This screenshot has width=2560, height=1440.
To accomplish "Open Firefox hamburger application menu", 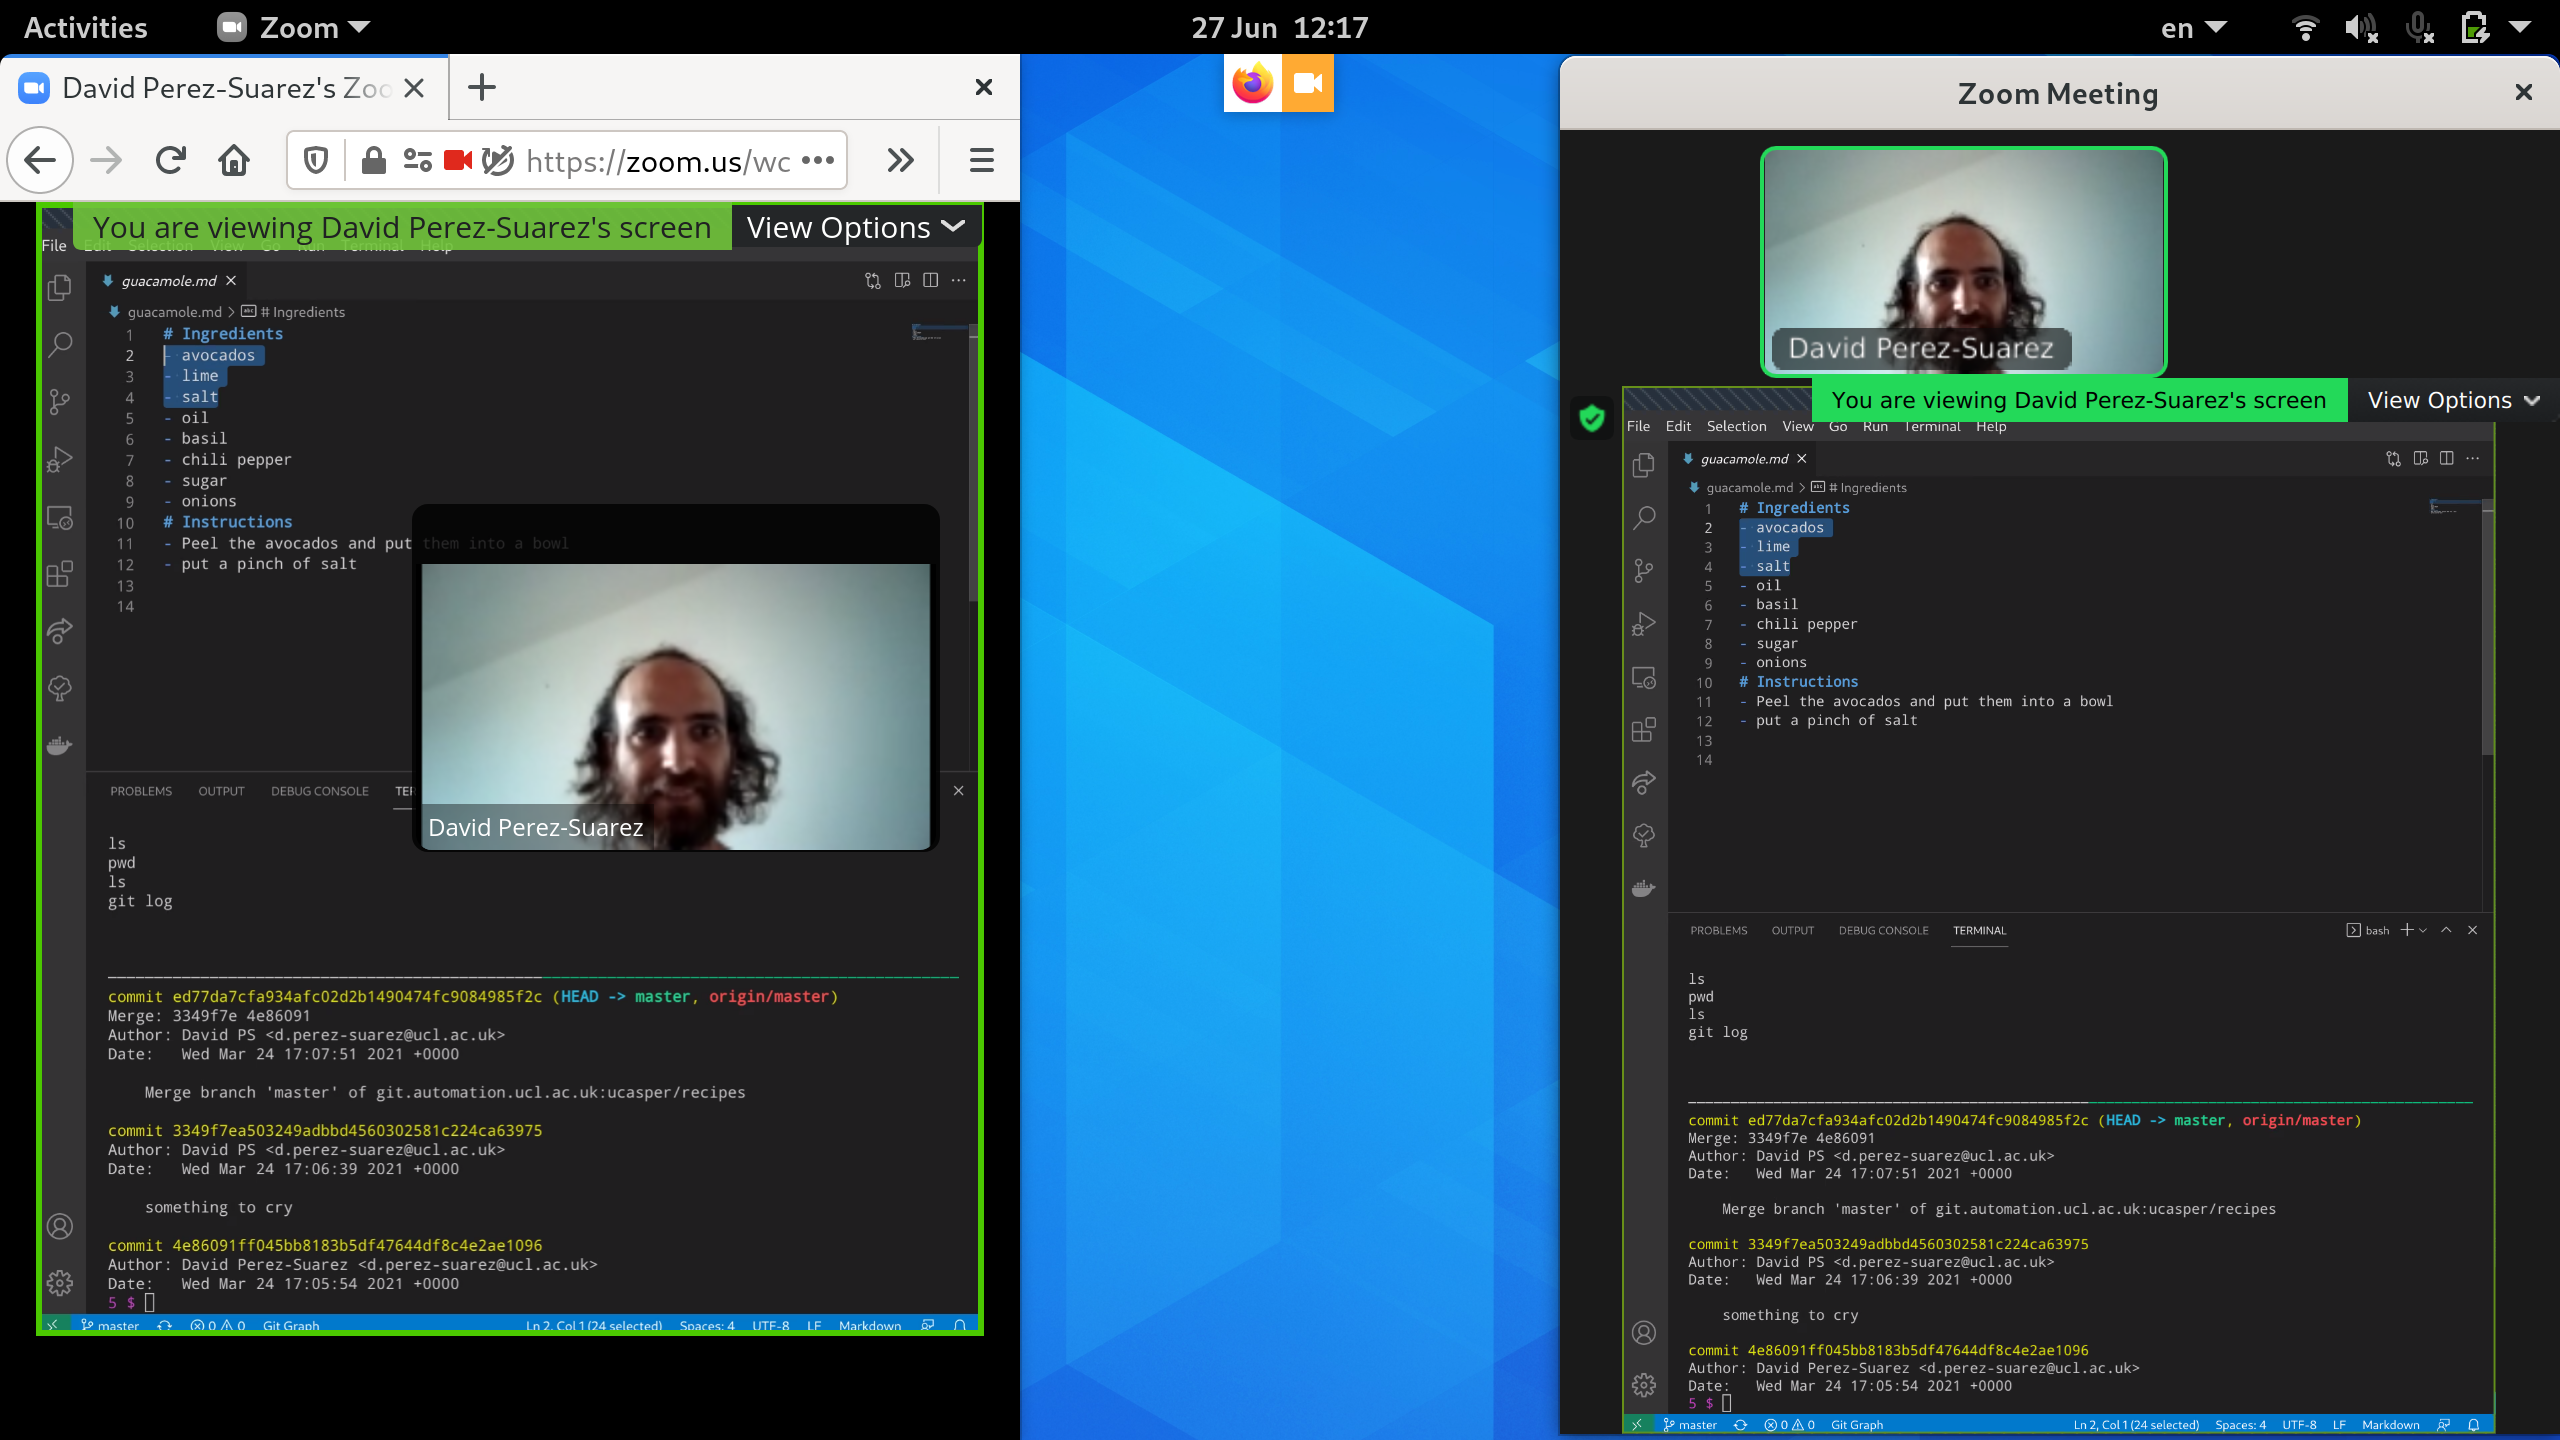I will coord(981,160).
